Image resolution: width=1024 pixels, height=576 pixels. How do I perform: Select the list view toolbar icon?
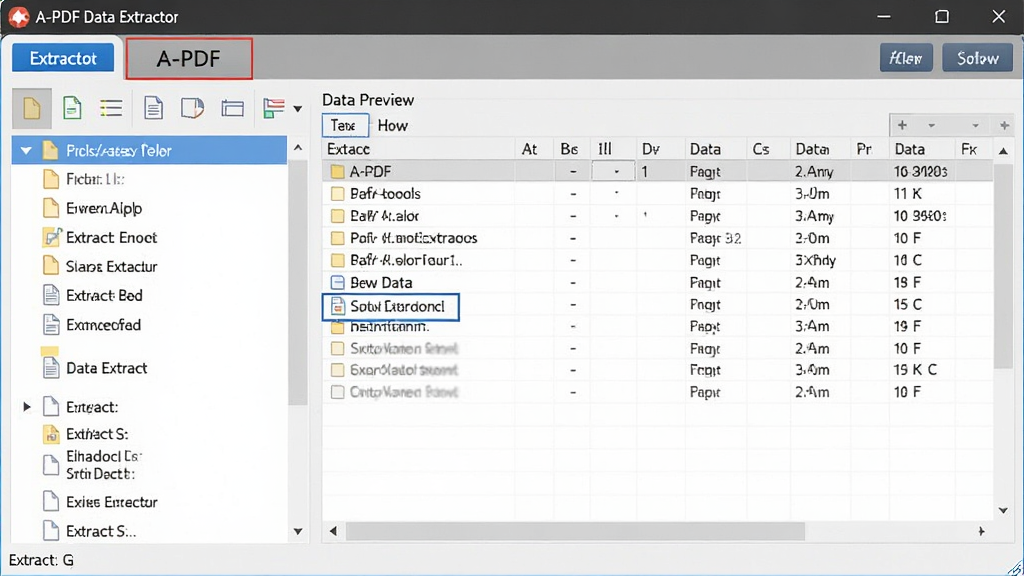[111, 108]
